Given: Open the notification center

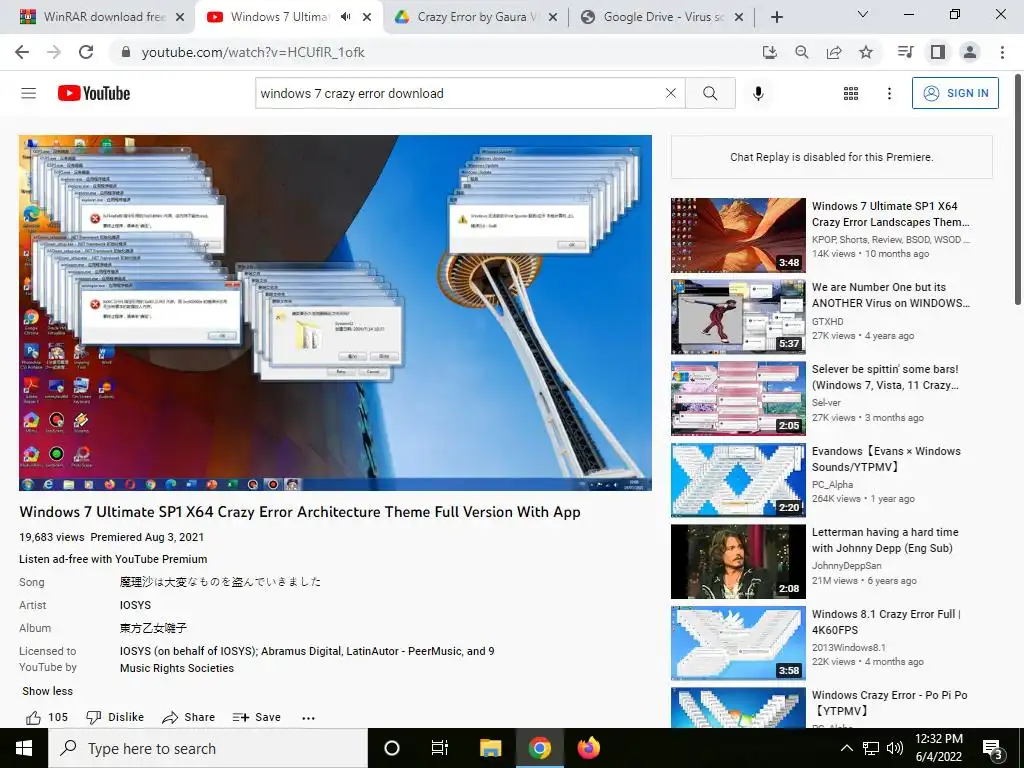Looking at the screenshot, I should pos(993,748).
